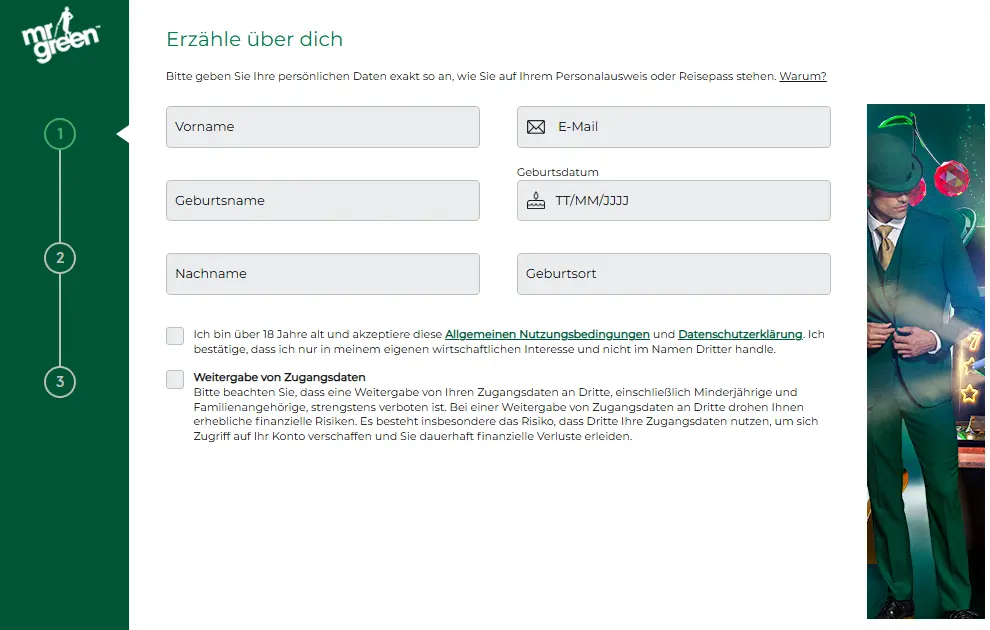990x630 pixels.
Task: Click the Vorname input field
Action: (x=322, y=126)
